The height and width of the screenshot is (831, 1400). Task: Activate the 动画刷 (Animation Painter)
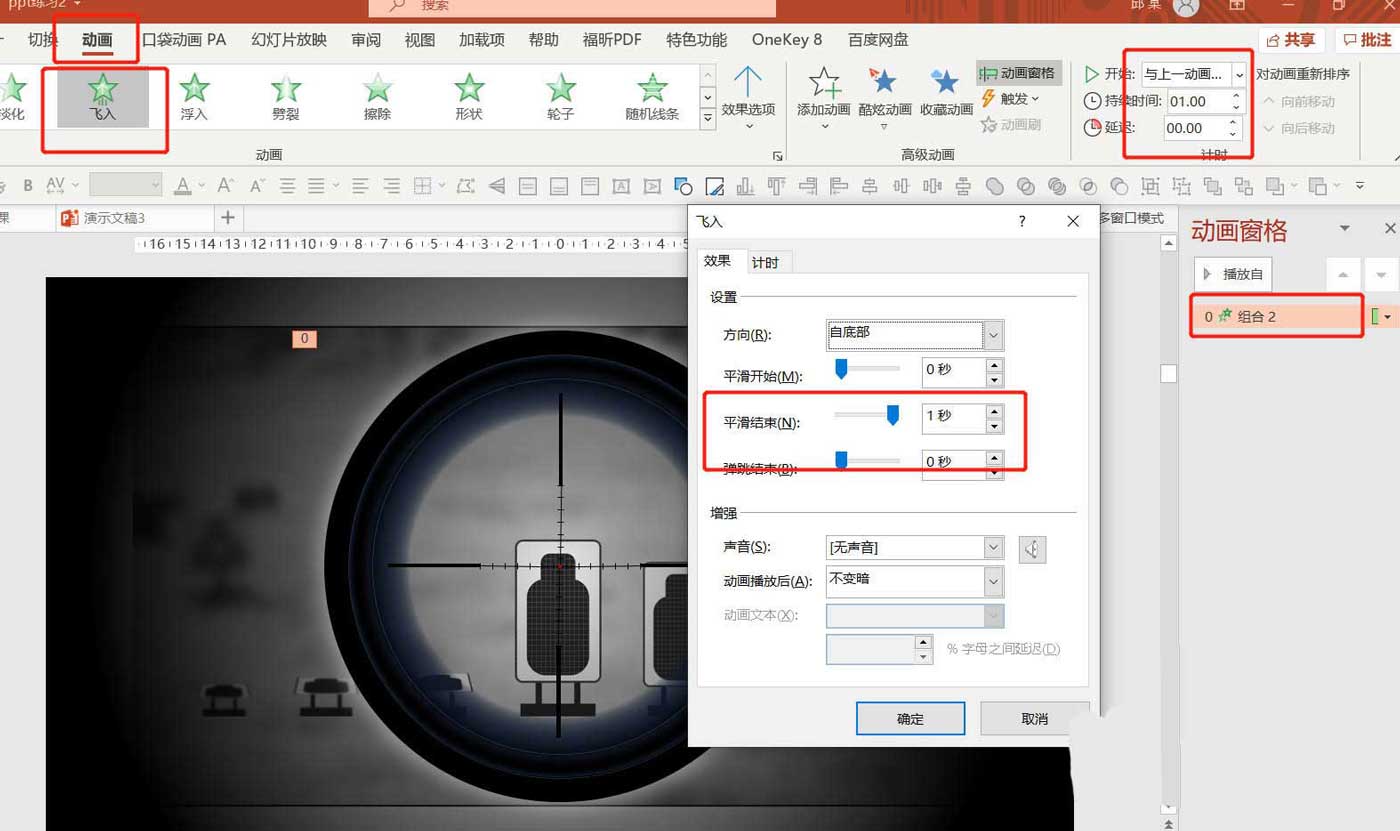coord(1017,124)
